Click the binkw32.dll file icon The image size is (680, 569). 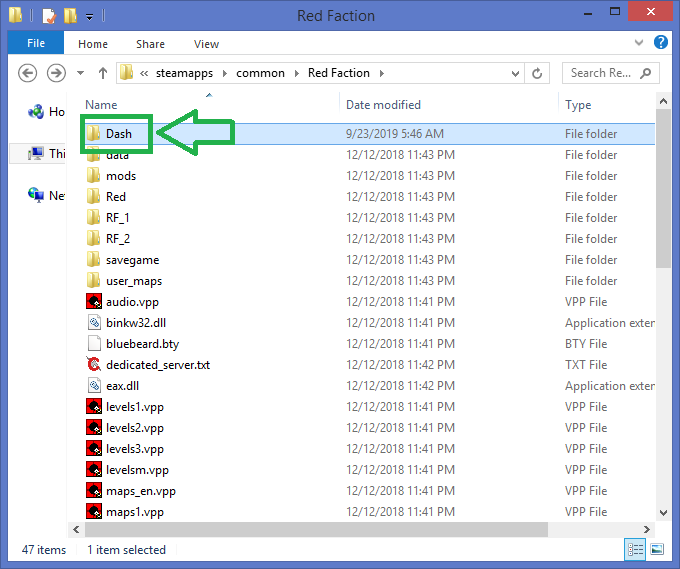pos(93,323)
